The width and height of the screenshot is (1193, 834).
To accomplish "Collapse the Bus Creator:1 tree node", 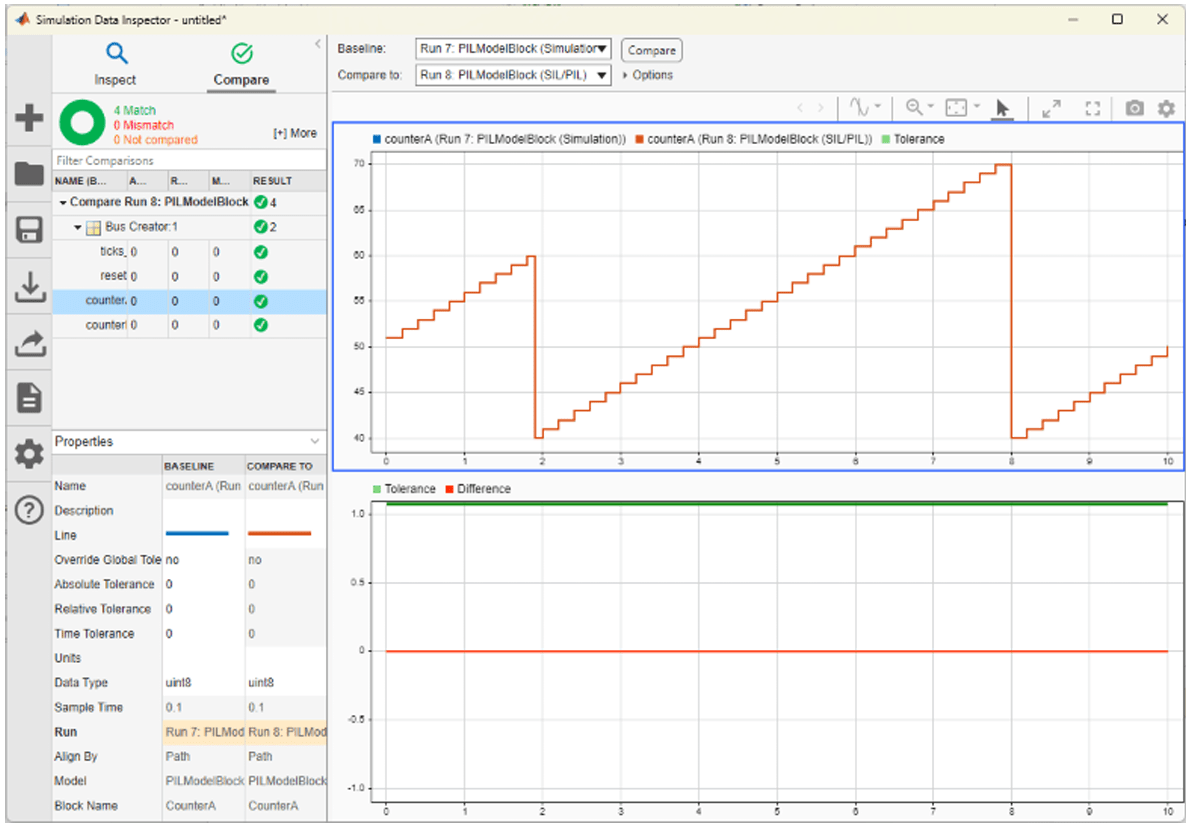I will [78, 226].
